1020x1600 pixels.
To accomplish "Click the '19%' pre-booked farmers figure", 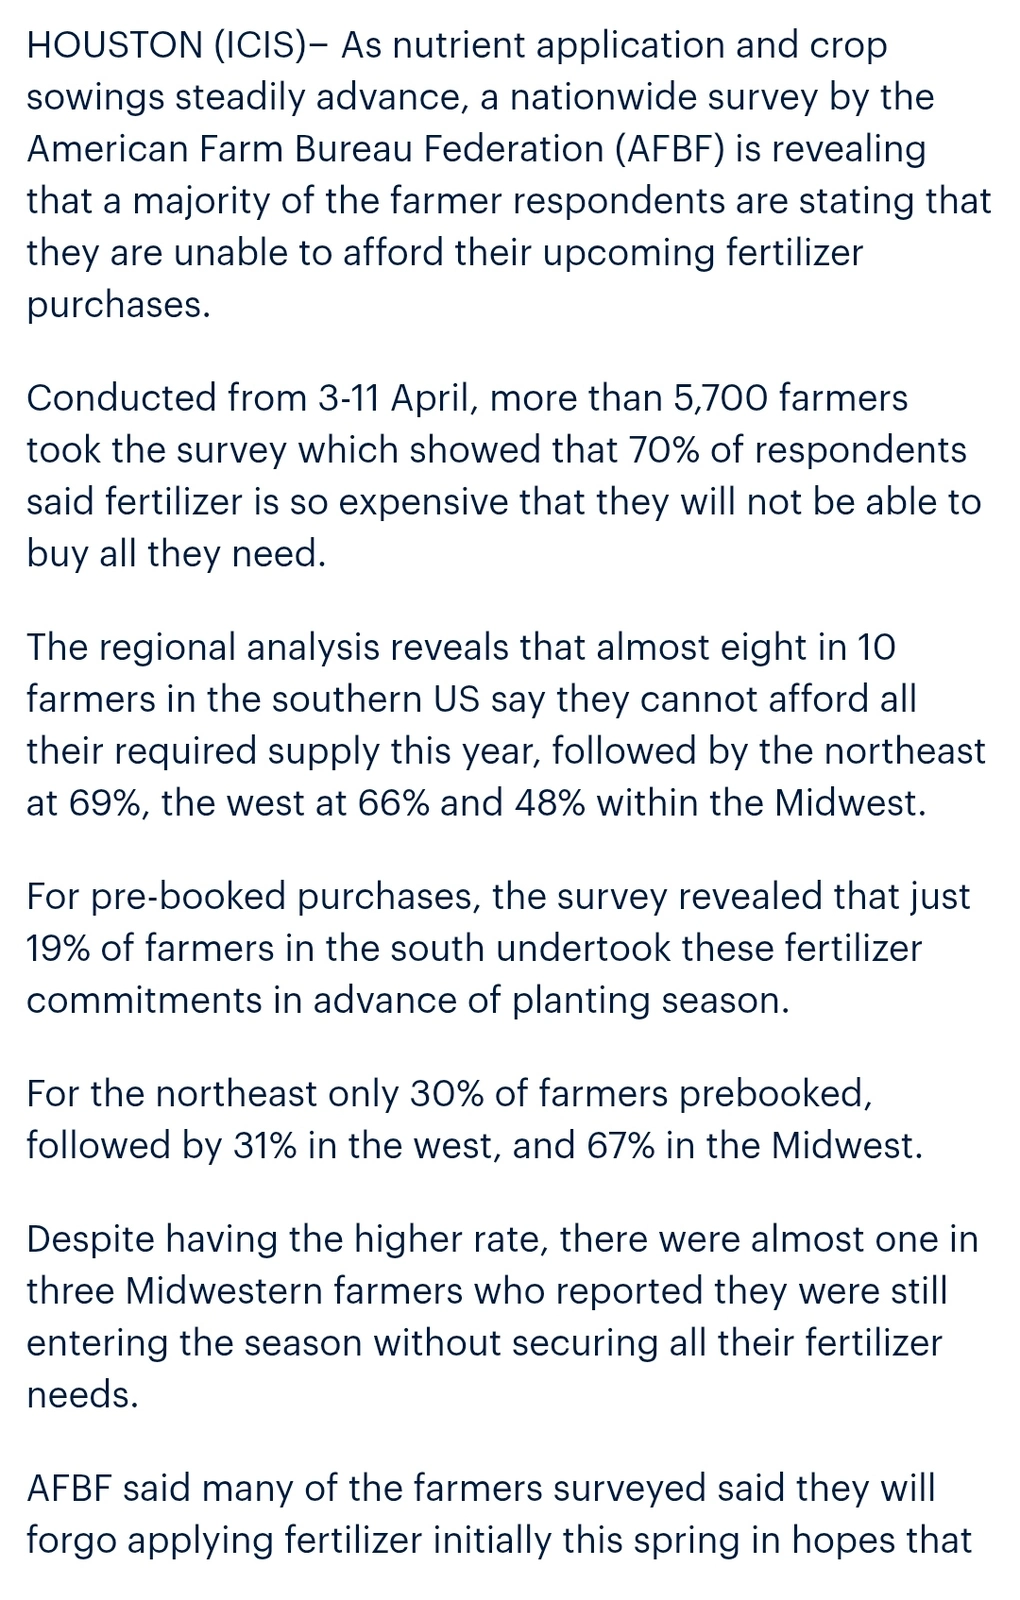I will coord(59,948).
